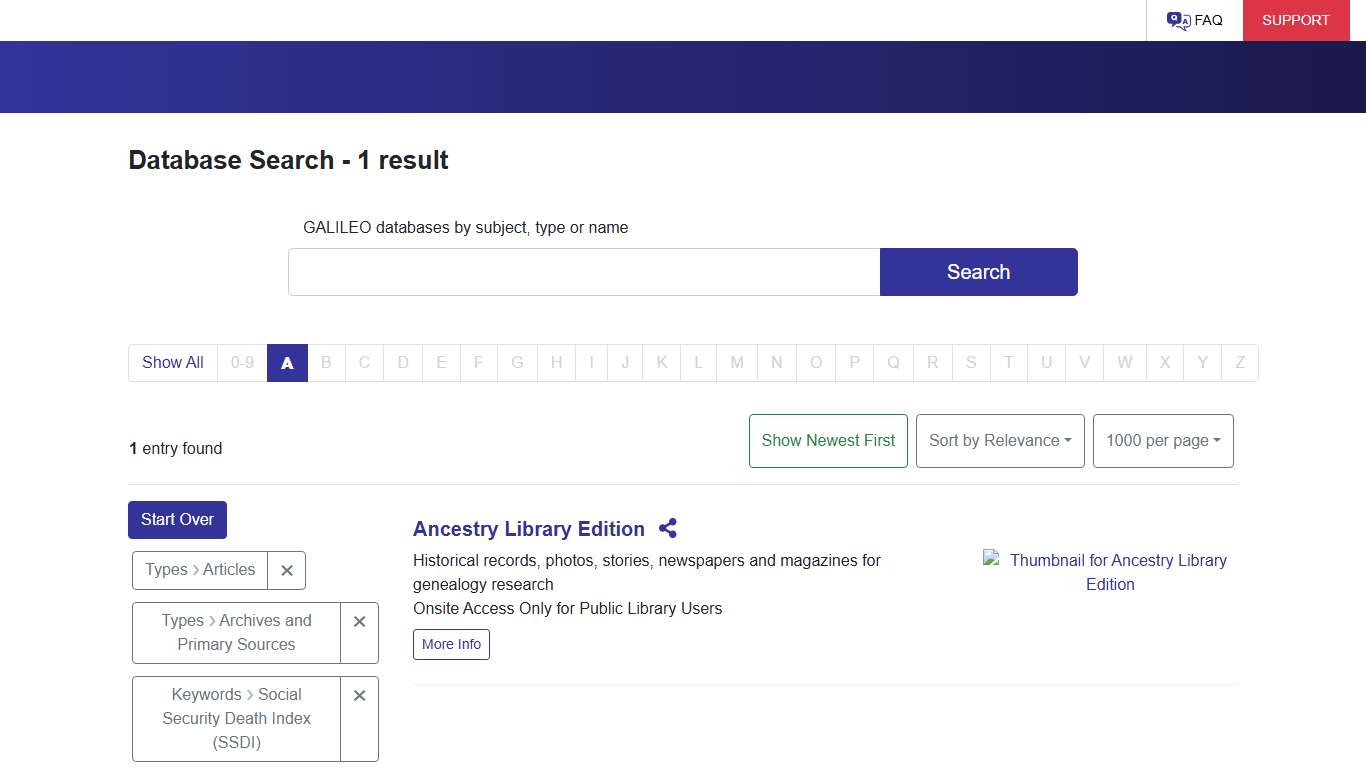Go to the SUPPORT tab
This screenshot has width=1366, height=768.
pos(1296,20)
